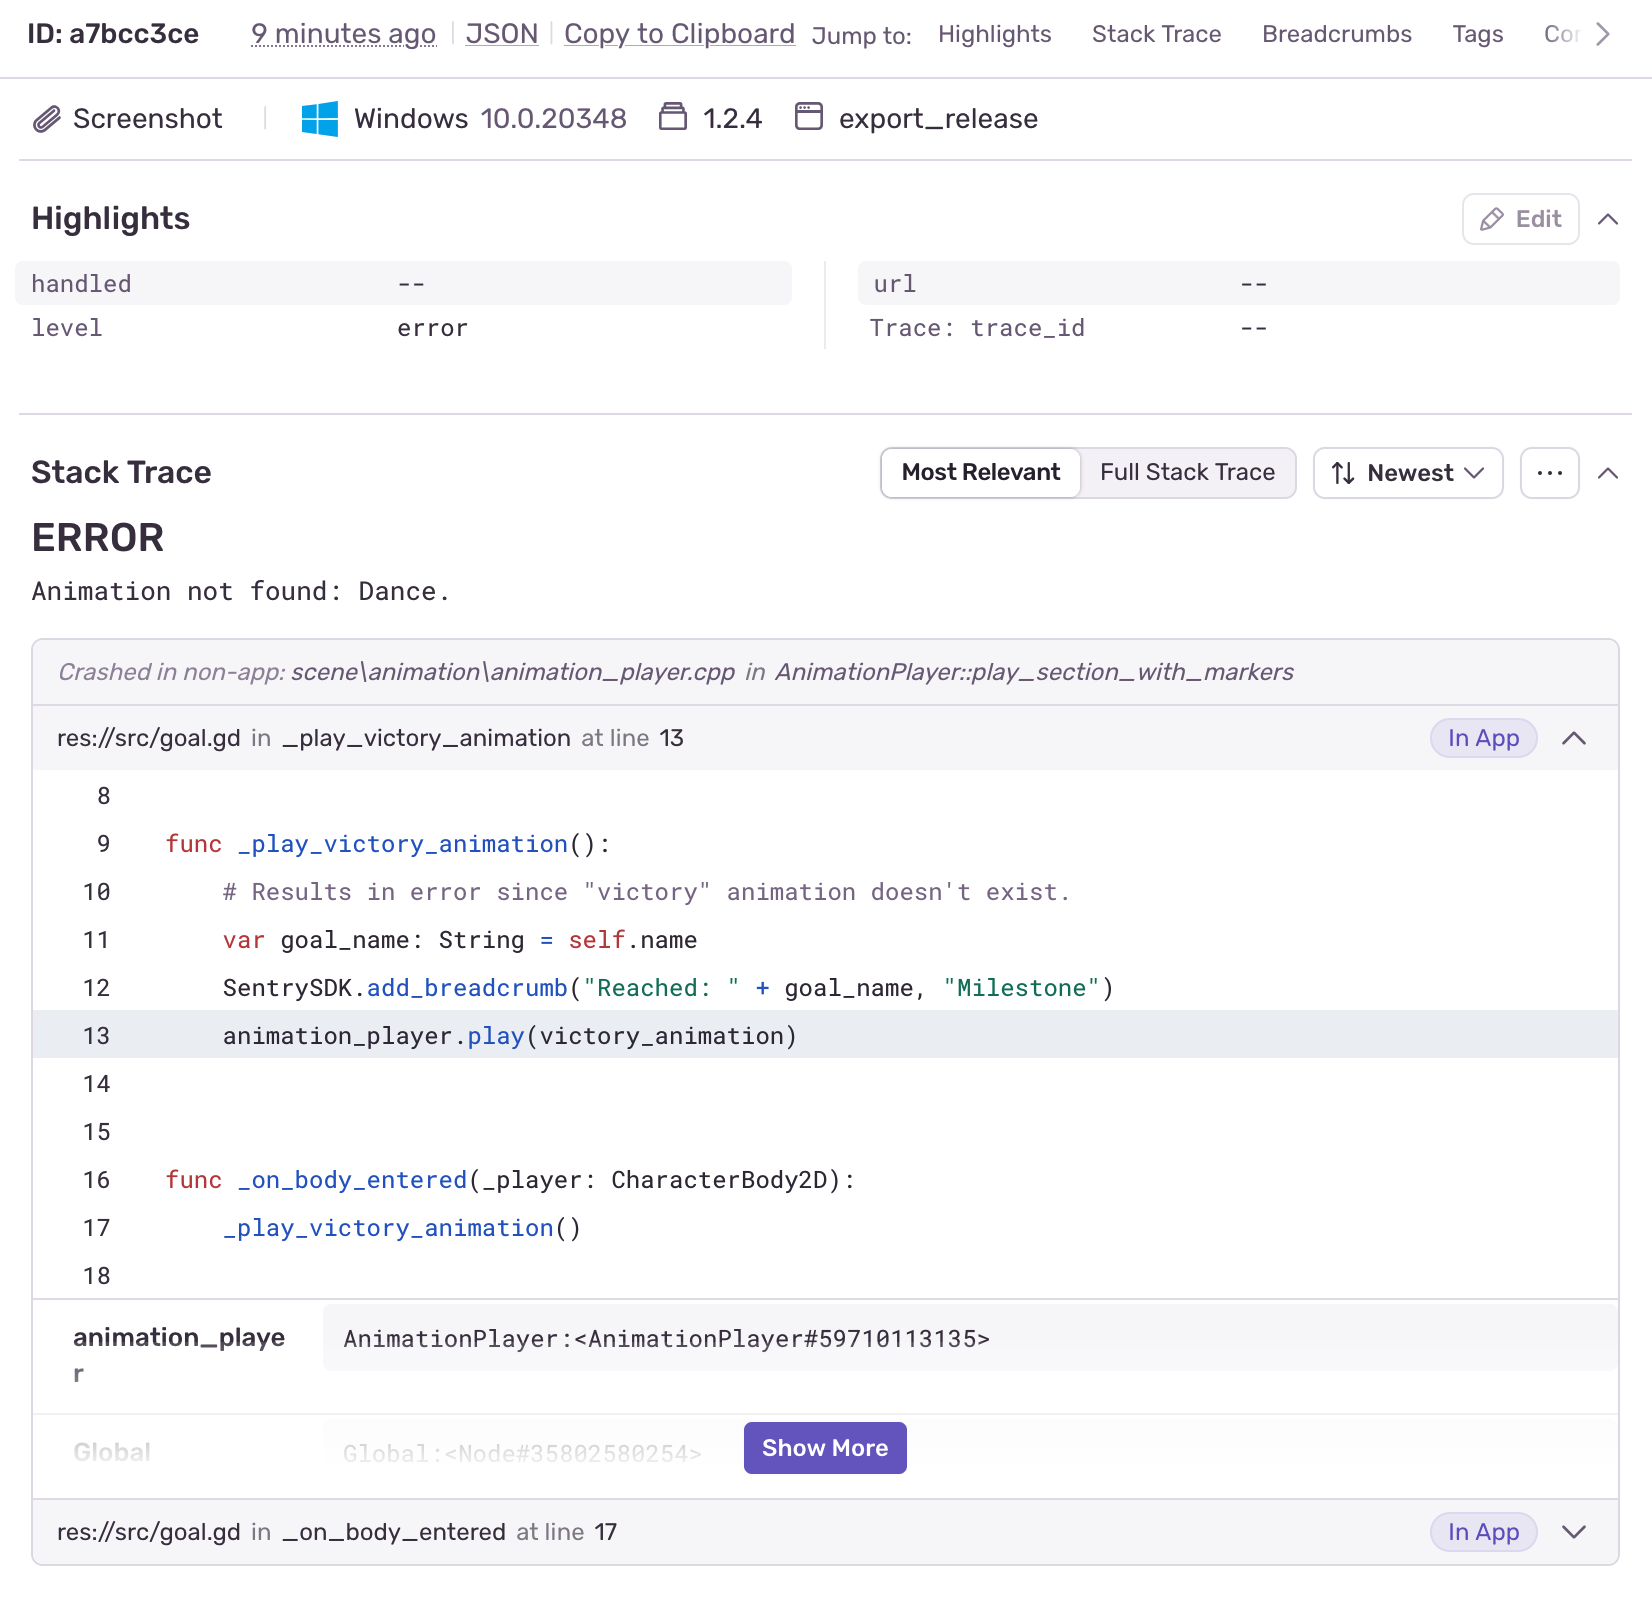Jump to Highlights section
This screenshot has width=1652, height=1602.
pyautogui.click(x=995, y=34)
